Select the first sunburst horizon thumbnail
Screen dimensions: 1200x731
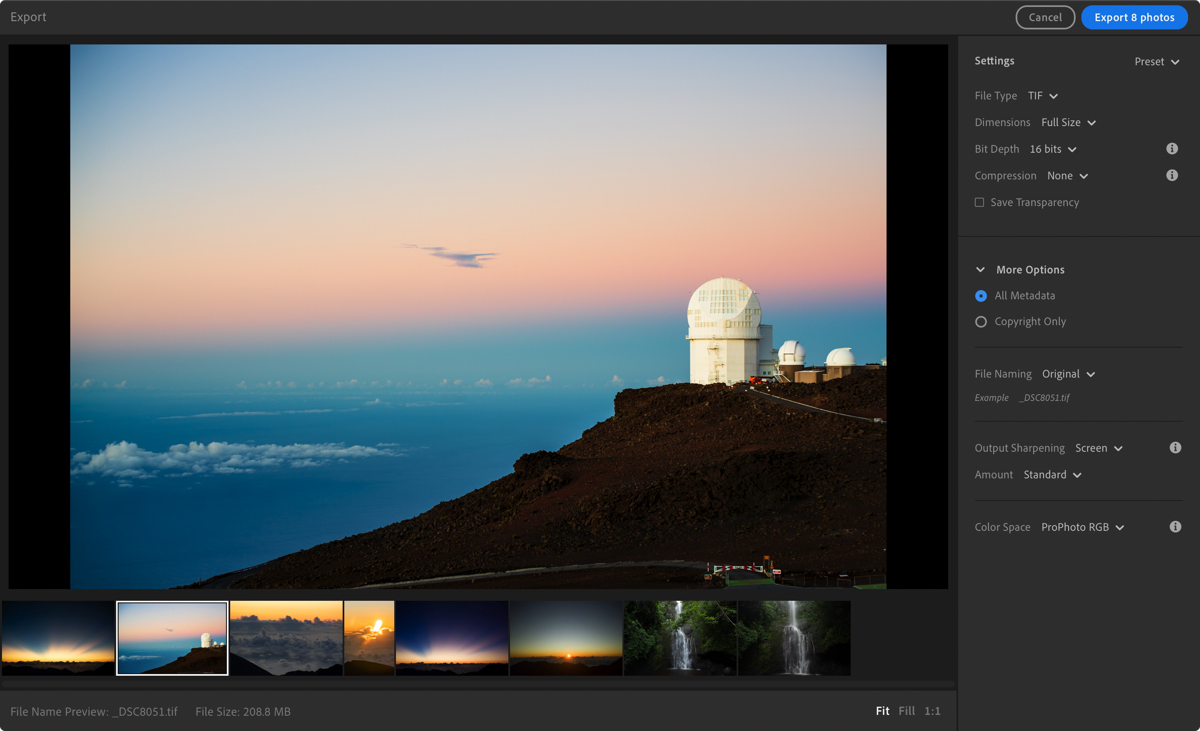click(58, 638)
